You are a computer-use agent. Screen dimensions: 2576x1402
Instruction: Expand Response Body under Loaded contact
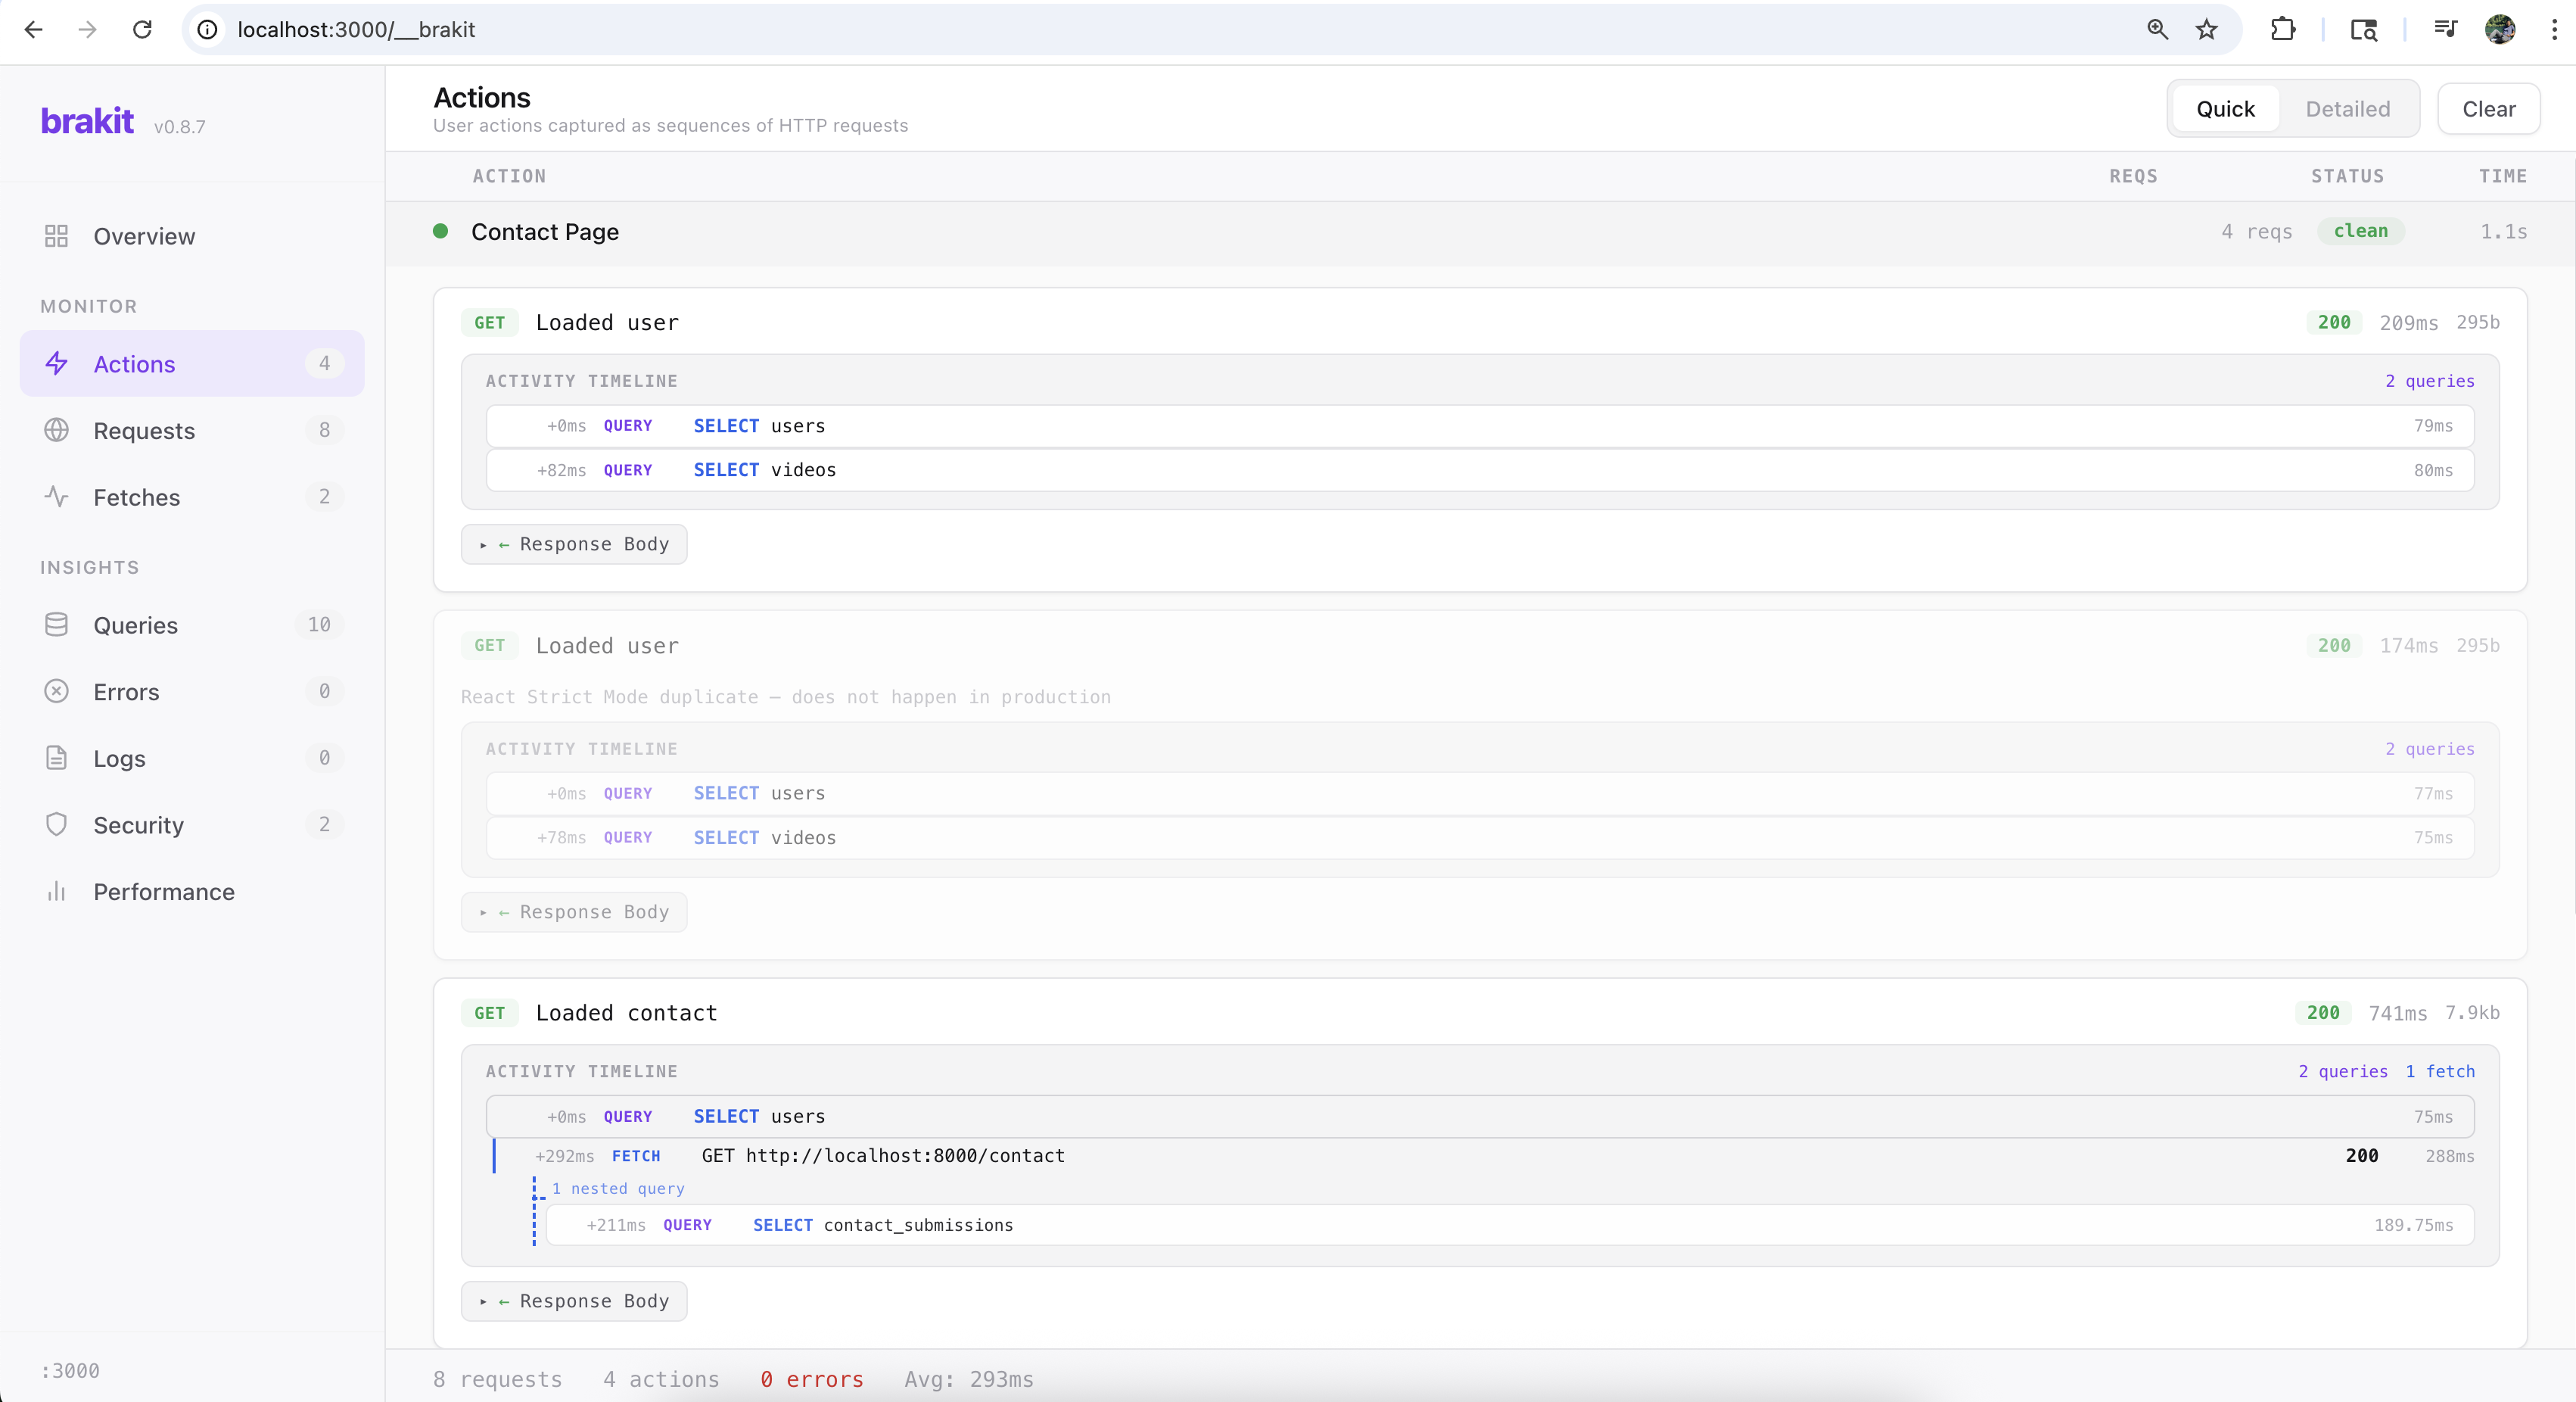pos(574,1301)
